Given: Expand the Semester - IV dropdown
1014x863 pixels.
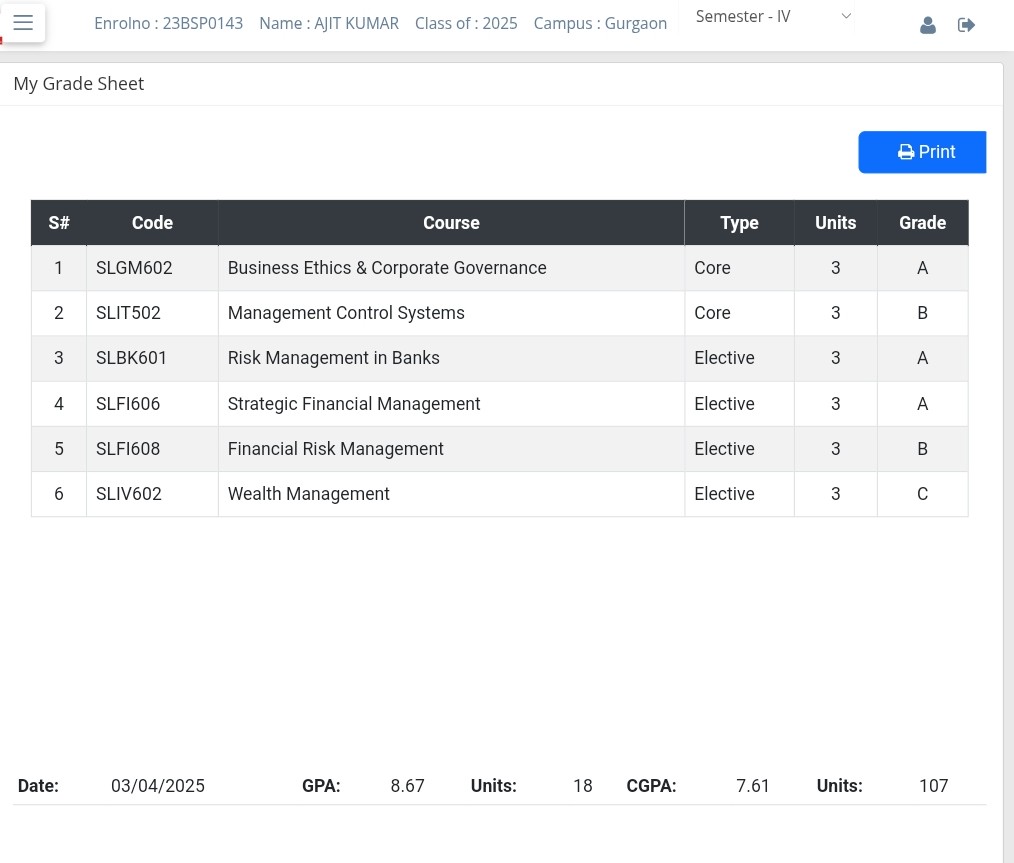Looking at the screenshot, I should coord(773,17).
